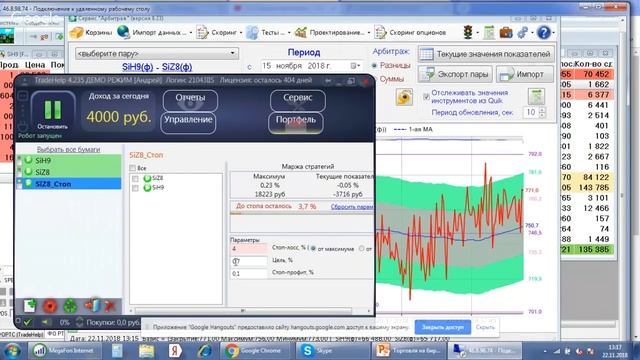This screenshot has width=640, height=360.
Task: Click the Экспорт пары button
Action: coord(455,74)
